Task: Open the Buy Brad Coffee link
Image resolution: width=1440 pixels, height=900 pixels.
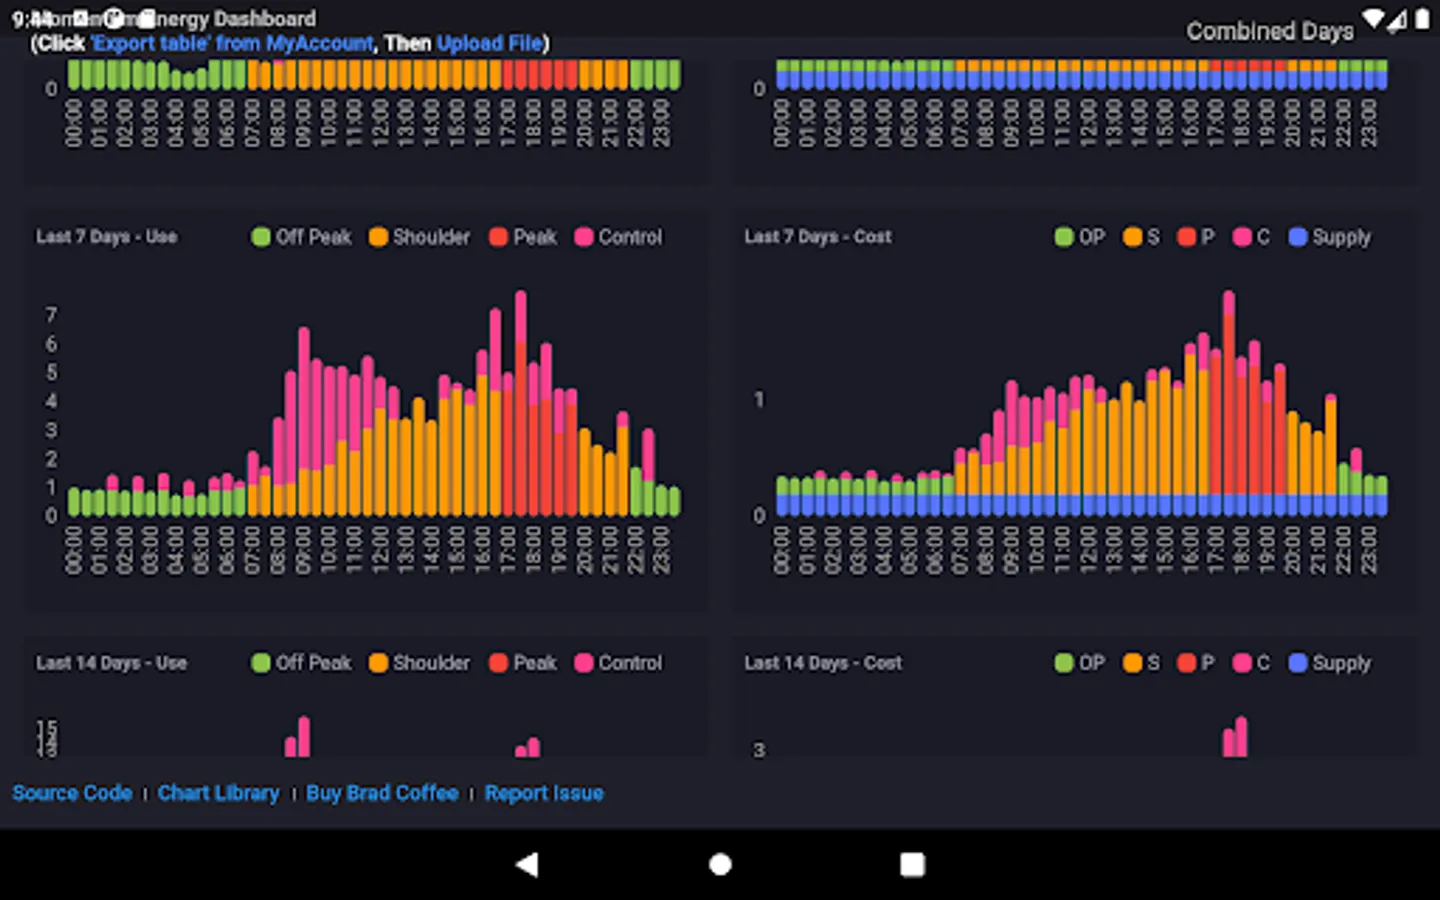Action: pos(382,793)
